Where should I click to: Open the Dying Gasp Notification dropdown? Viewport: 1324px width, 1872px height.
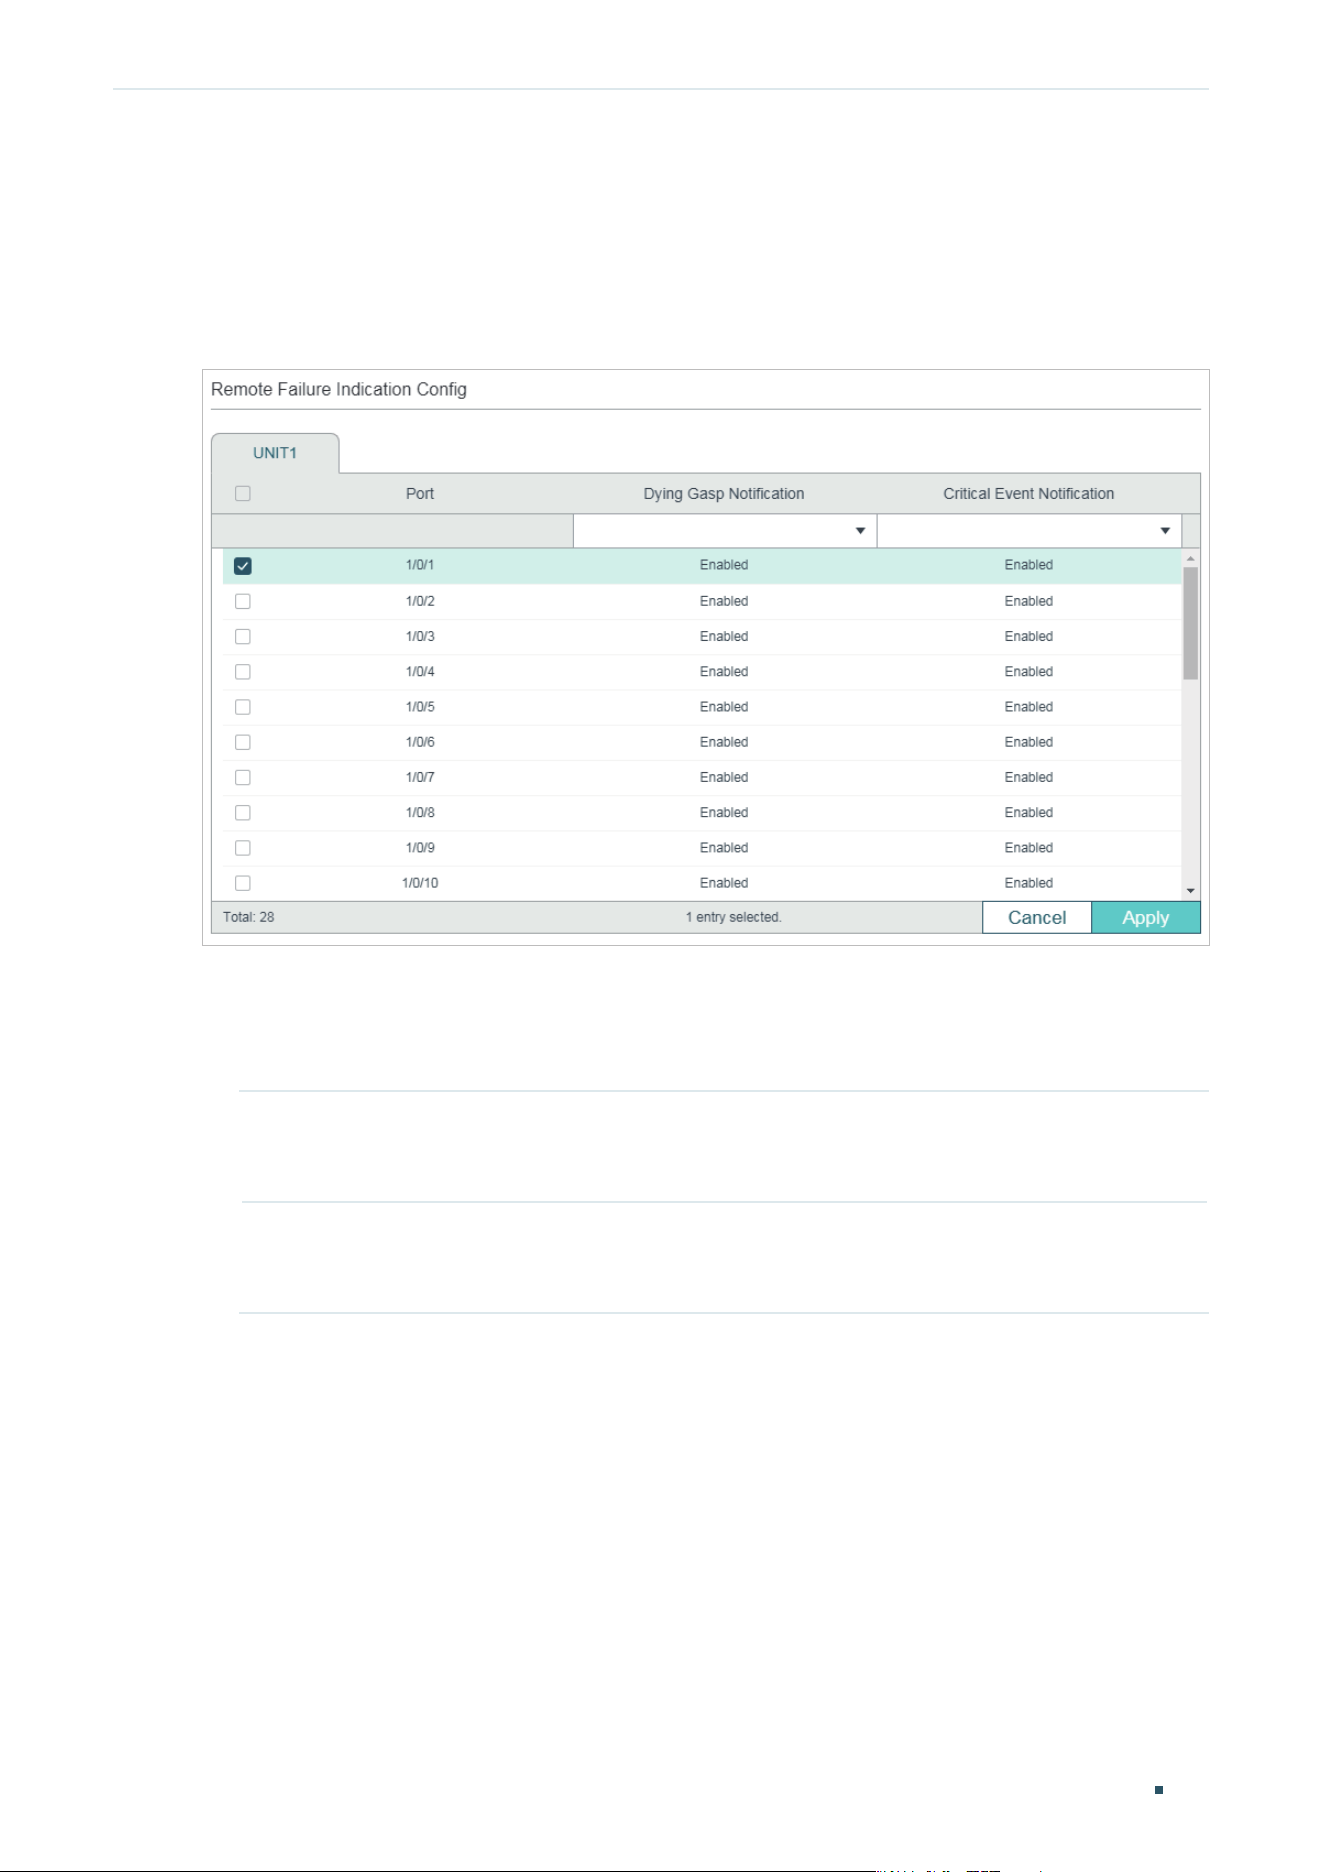point(725,531)
